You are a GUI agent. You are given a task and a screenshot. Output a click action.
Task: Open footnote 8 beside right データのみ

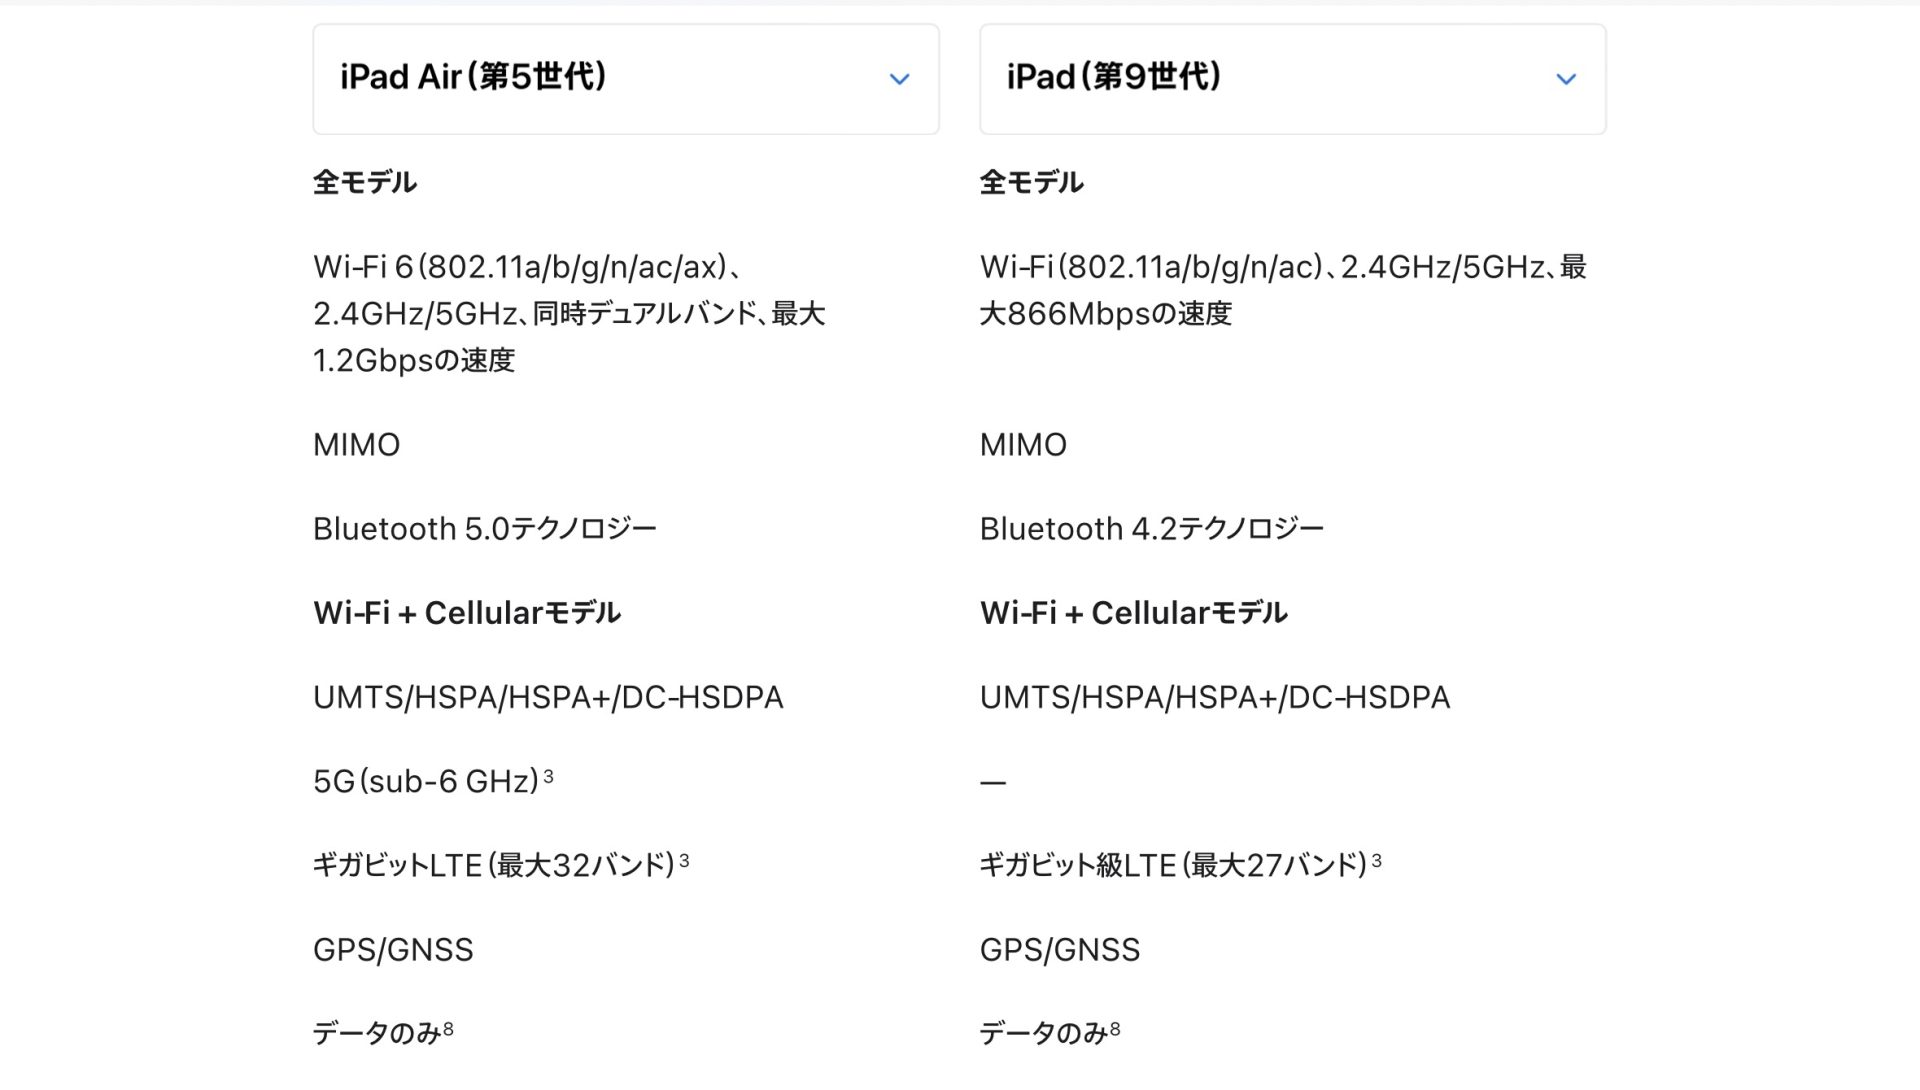click(1115, 1028)
